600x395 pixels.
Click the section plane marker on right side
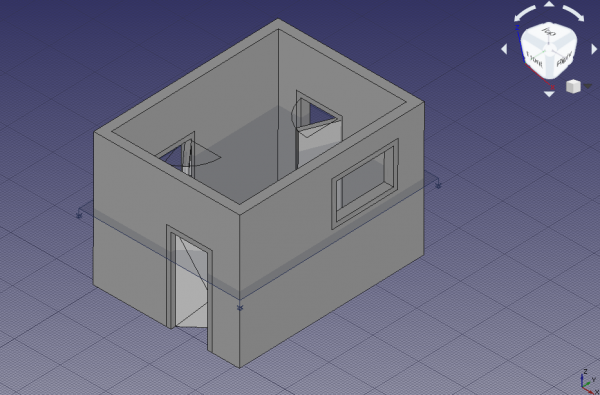[x=439, y=186]
